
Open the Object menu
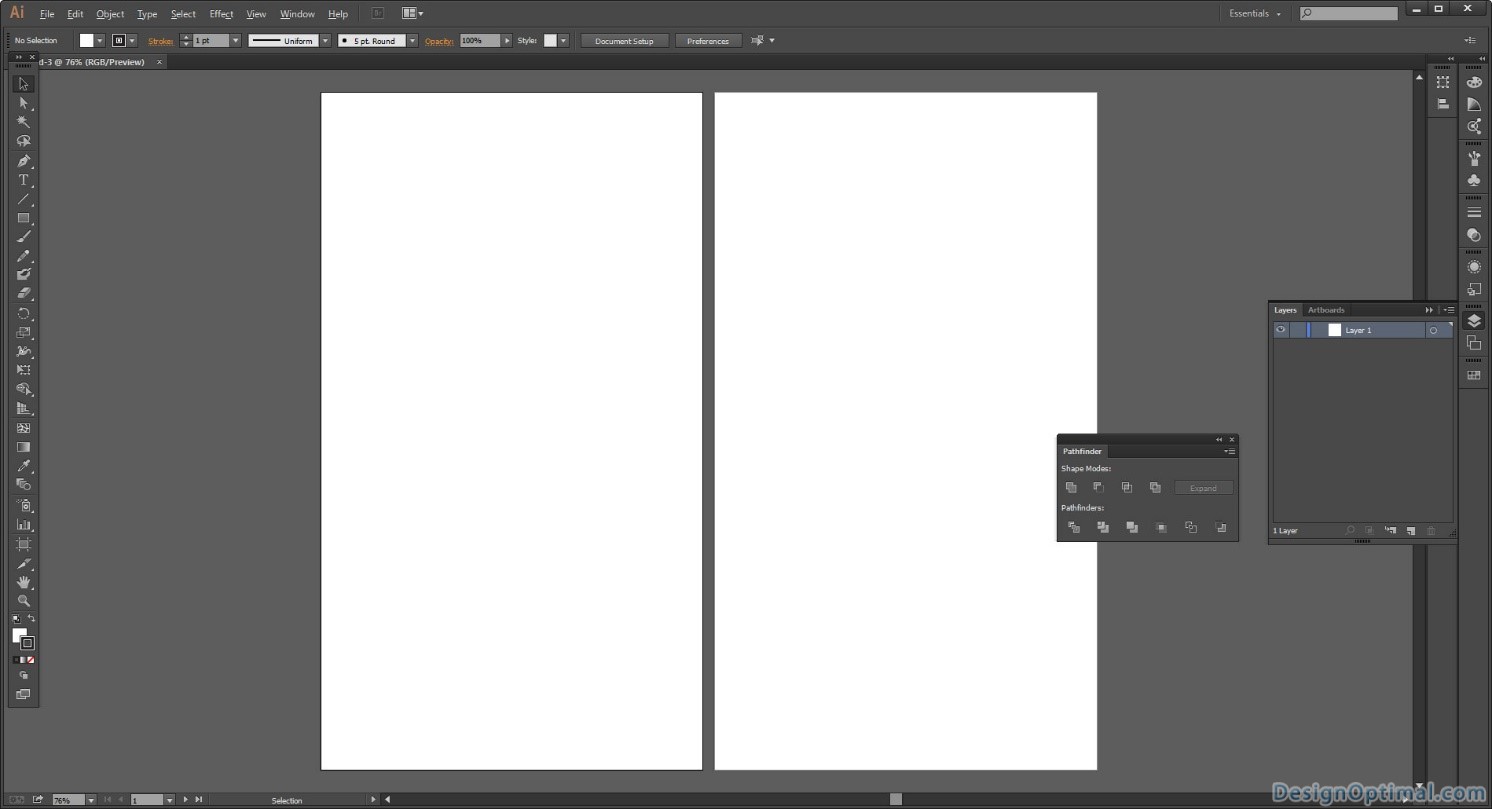click(x=110, y=14)
